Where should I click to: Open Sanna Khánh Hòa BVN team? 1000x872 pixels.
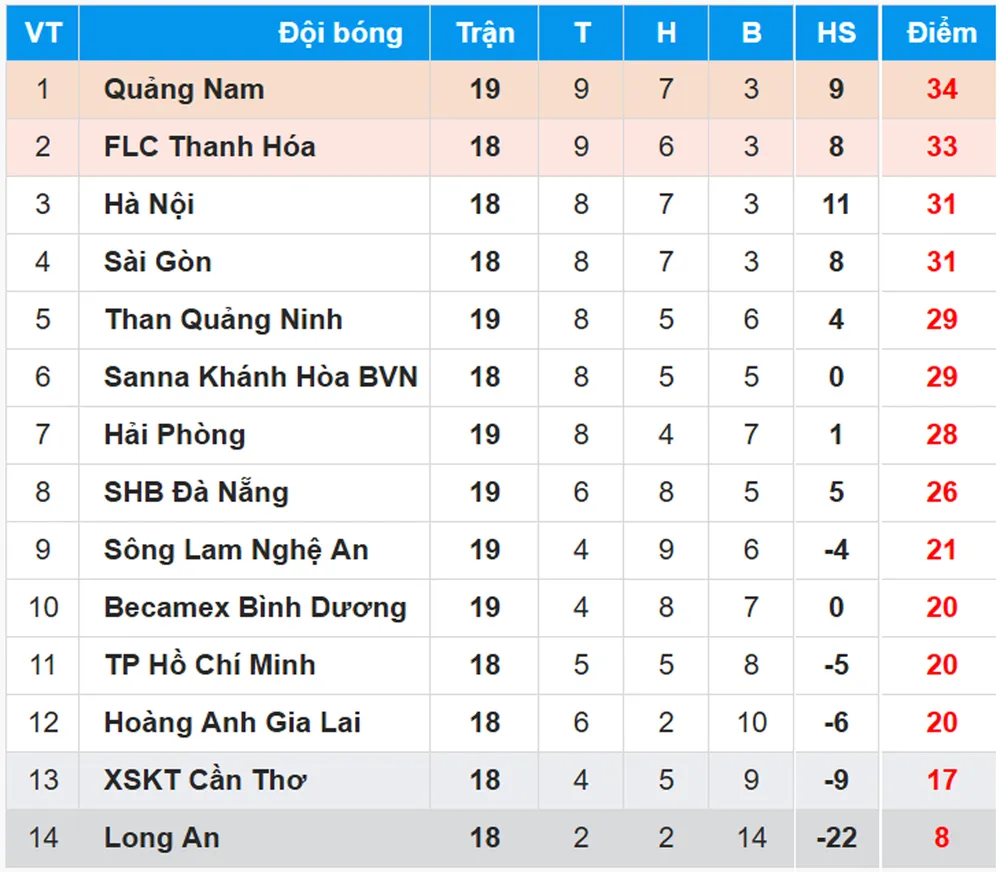click(x=260, y=377)
